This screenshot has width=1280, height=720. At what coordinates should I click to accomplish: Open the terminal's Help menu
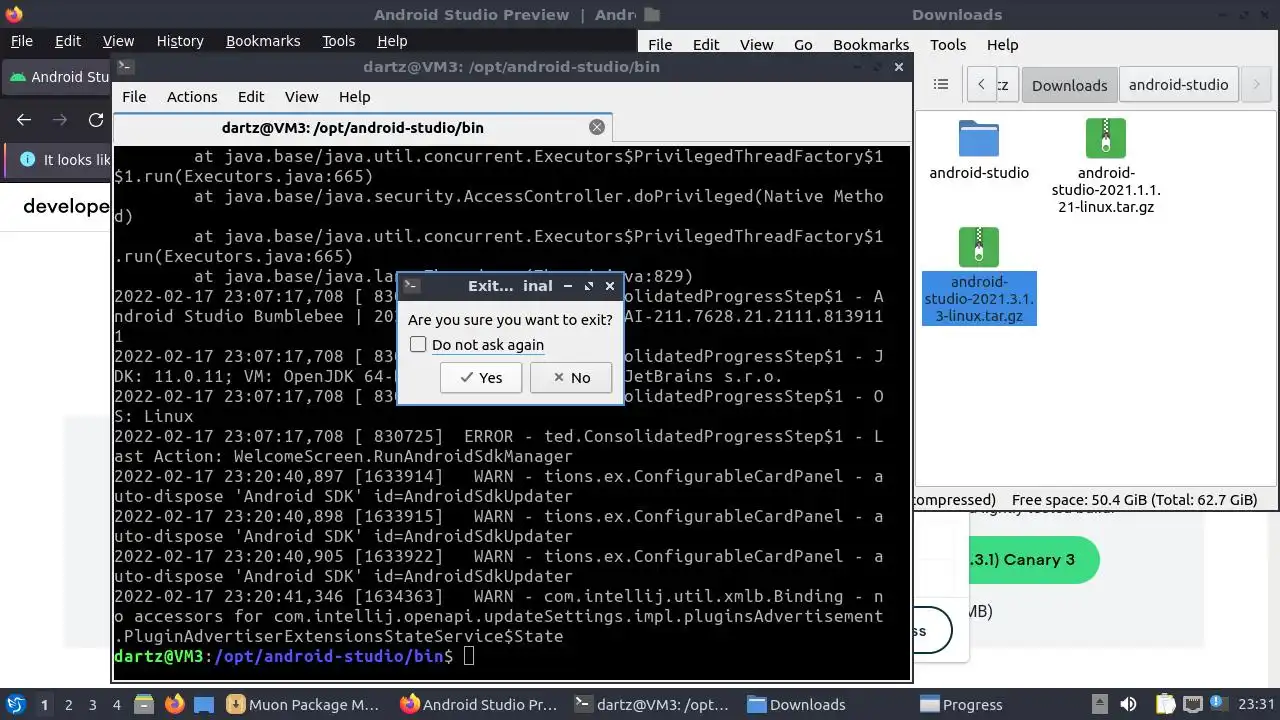tap(354, 96)
